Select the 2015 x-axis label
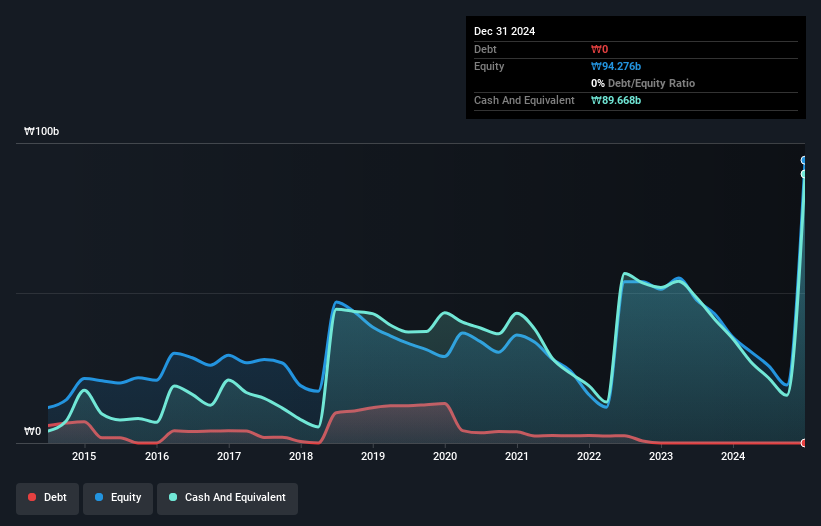This screenshot has width=821, height=526. pyautogui.click(x=84, y=456)
